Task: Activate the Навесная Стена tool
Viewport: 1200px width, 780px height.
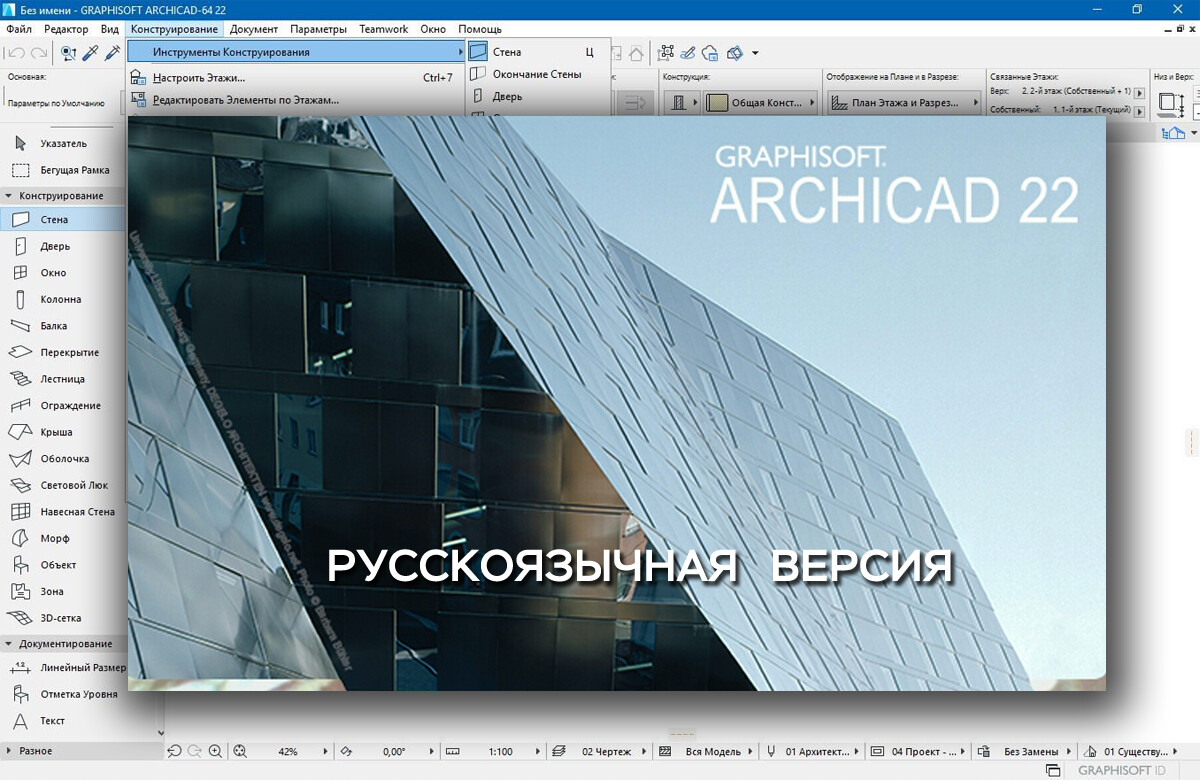Action: click(x=76, y=512)
